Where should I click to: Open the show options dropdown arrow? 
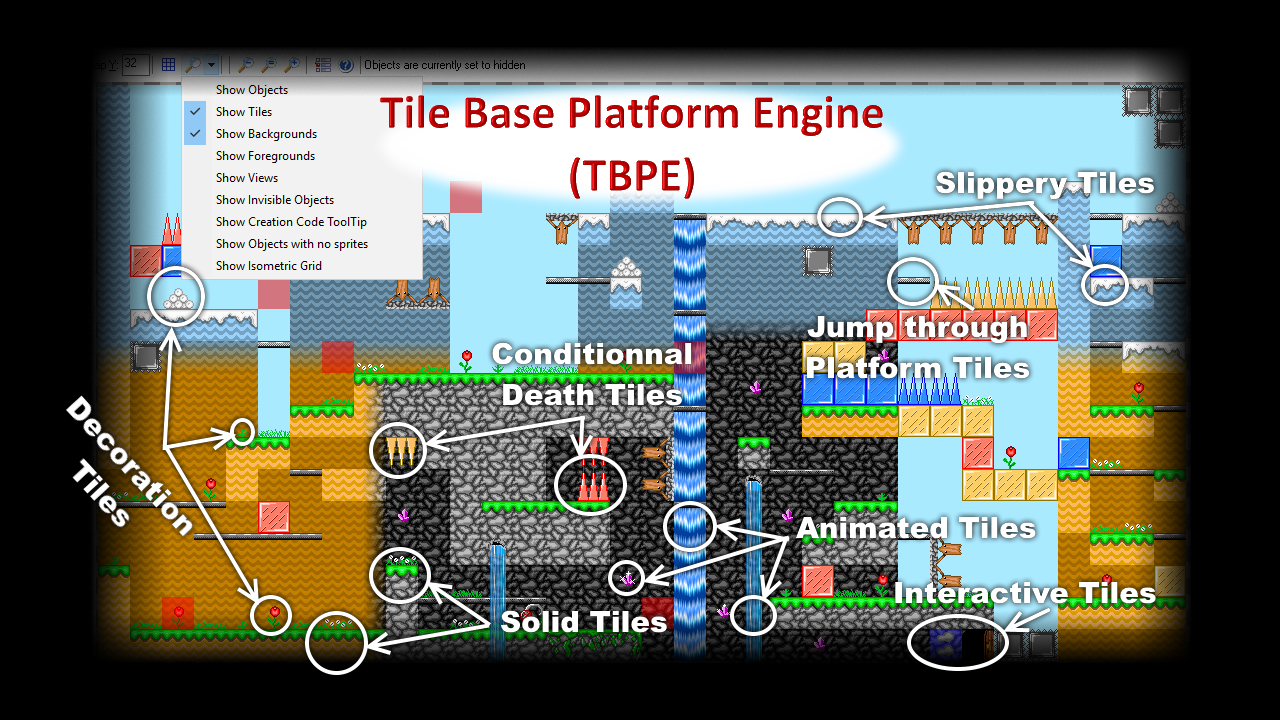point(211,65)
